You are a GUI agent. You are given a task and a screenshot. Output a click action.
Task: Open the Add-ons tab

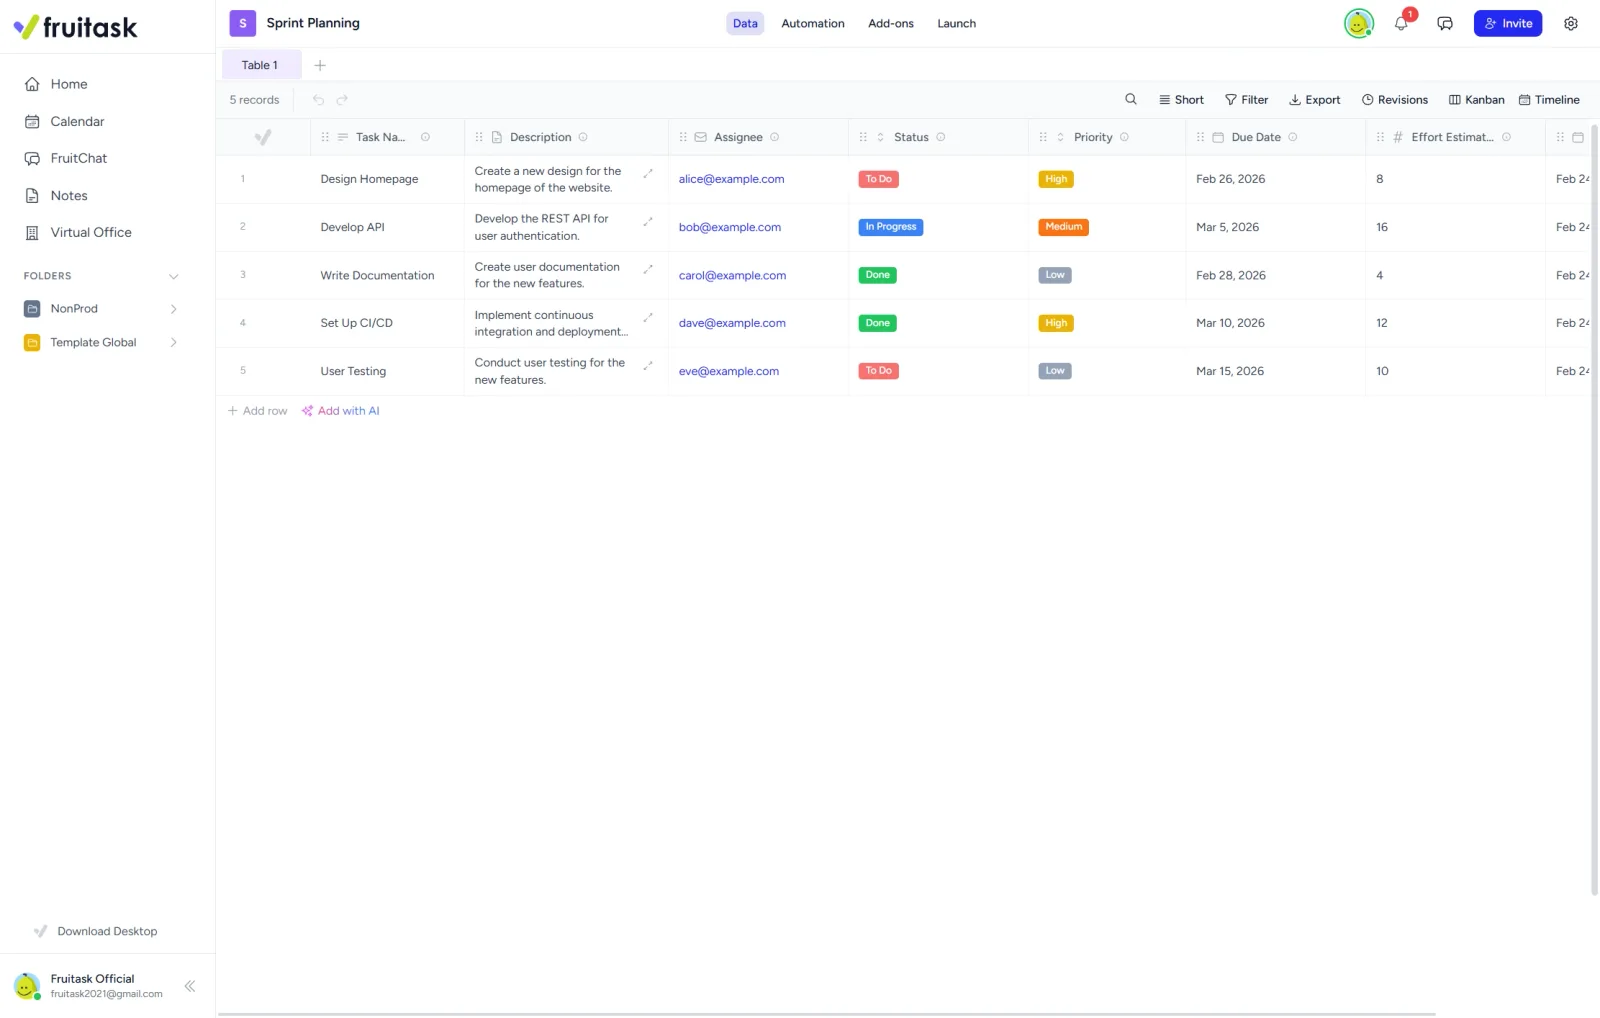[891, 23]
